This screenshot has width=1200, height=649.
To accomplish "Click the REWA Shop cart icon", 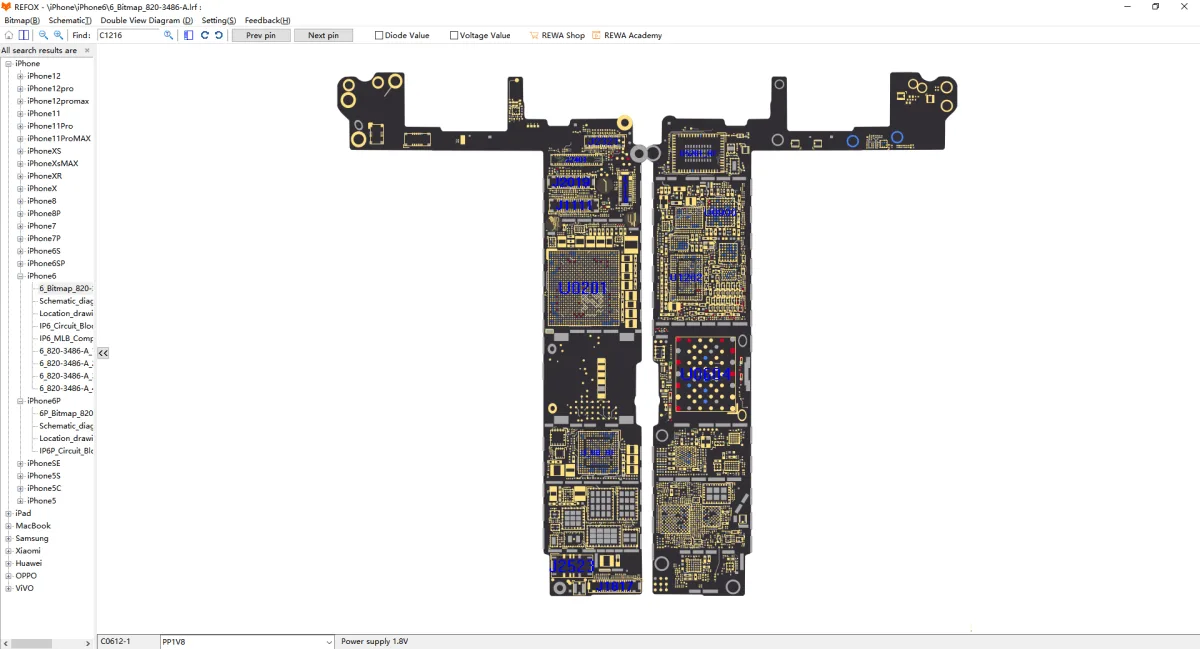I will 534,35.
